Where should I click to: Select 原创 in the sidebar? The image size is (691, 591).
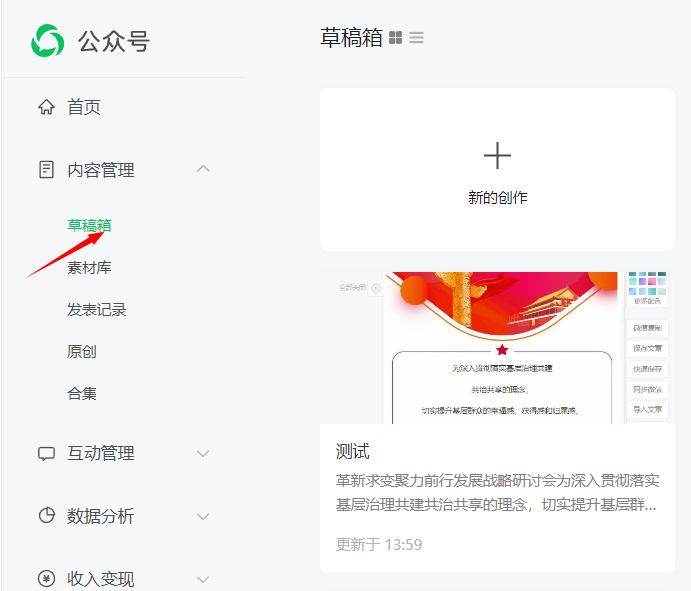coord(82,352)
